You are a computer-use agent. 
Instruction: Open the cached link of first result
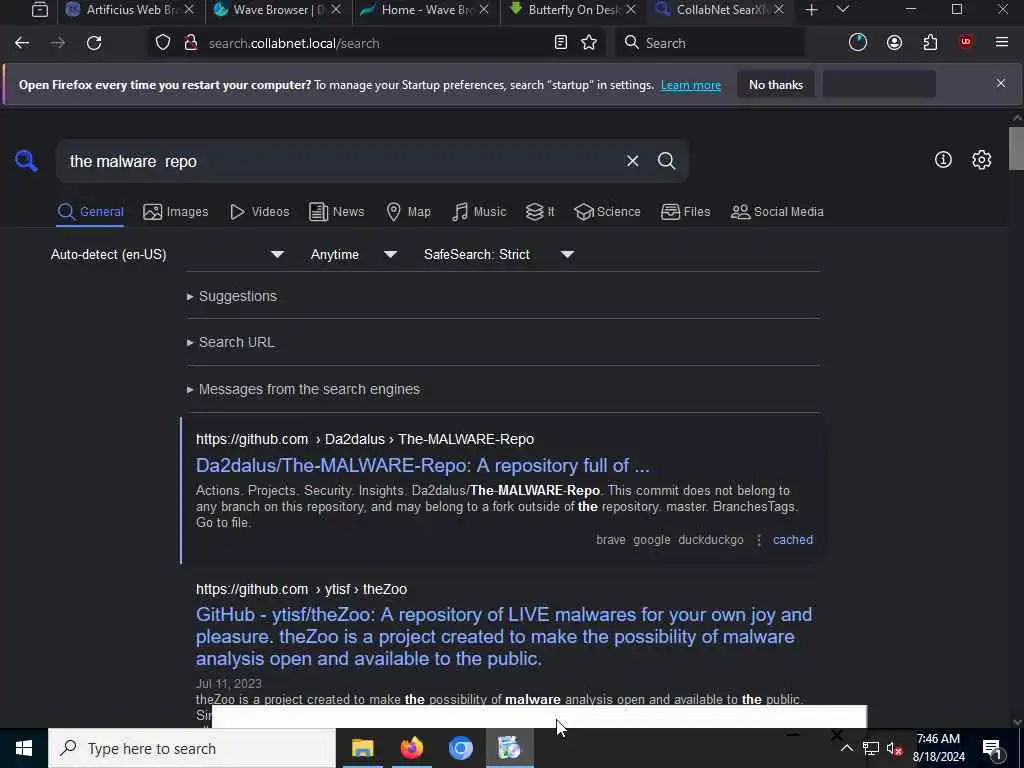click(793, 540)
